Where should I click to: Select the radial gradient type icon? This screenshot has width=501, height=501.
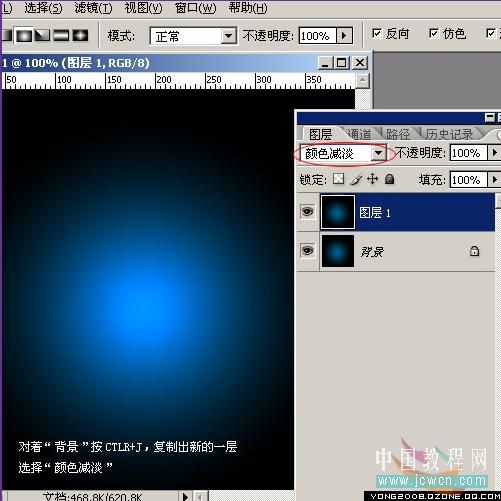click(24, 35)
